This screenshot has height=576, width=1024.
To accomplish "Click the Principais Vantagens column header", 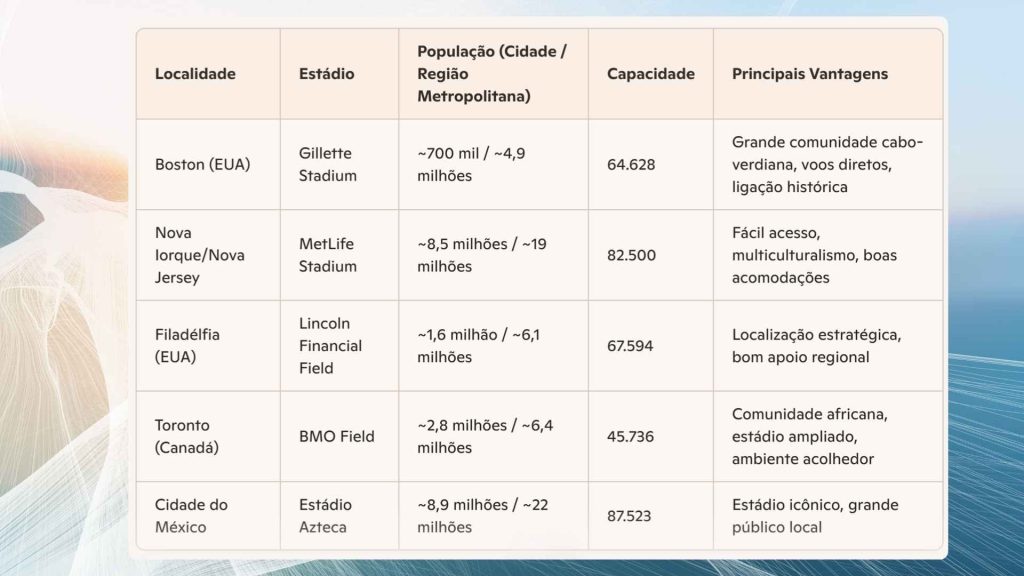I will 809,74.
